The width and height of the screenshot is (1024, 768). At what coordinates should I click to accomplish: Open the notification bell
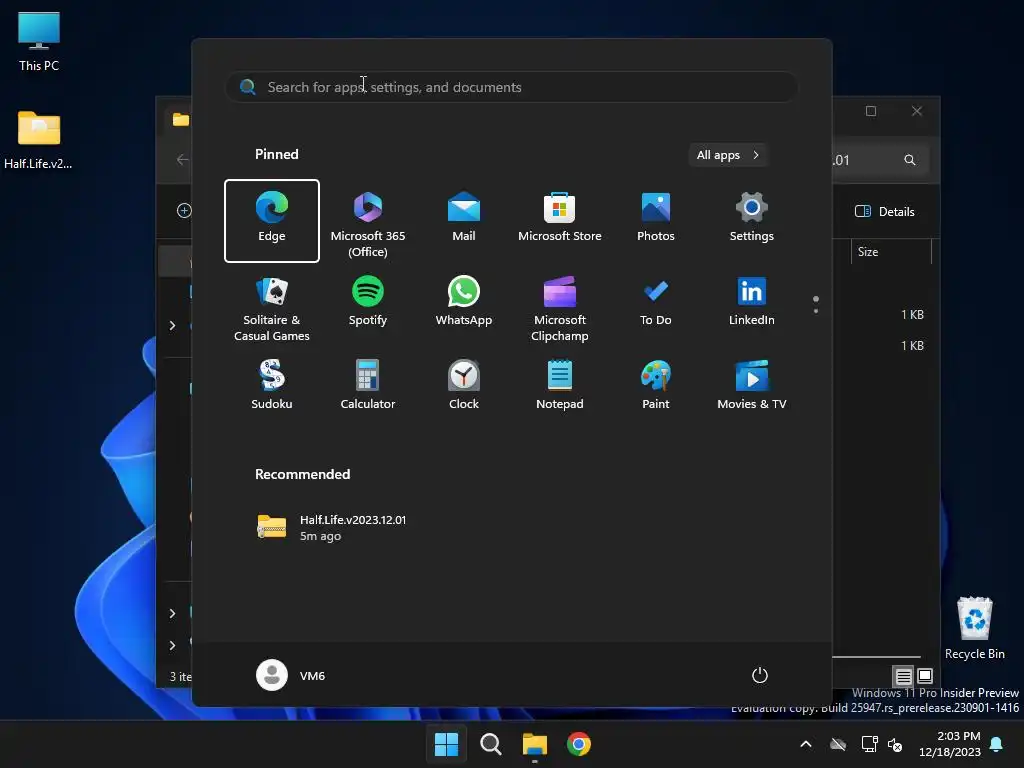tap(996, 744)
